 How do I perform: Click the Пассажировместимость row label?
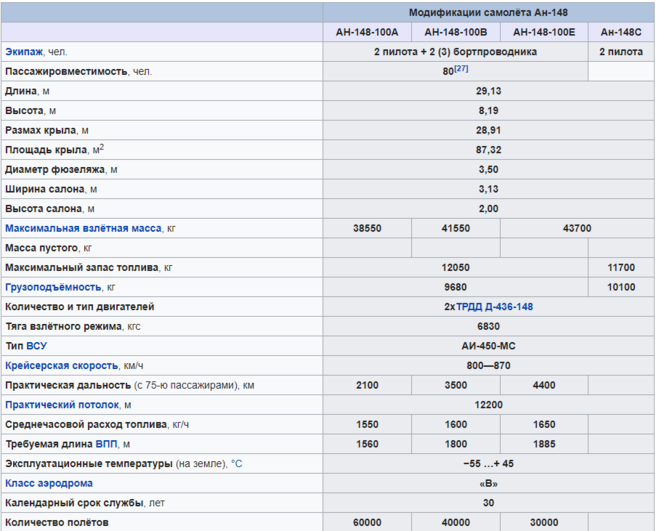[66, 71]
